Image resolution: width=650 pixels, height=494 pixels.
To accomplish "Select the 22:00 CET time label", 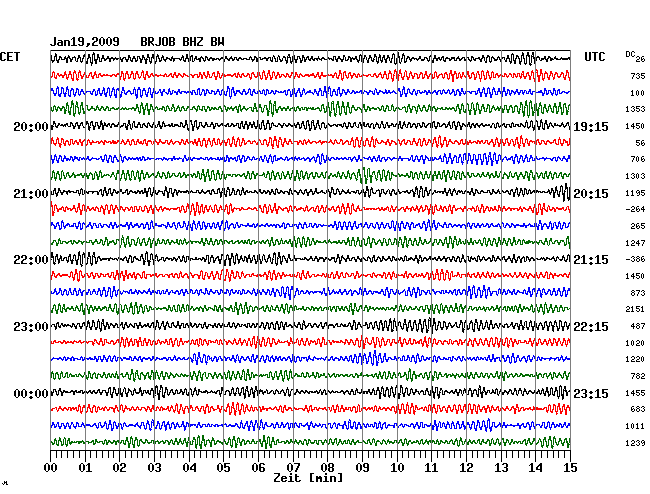I will pos(31,260).
